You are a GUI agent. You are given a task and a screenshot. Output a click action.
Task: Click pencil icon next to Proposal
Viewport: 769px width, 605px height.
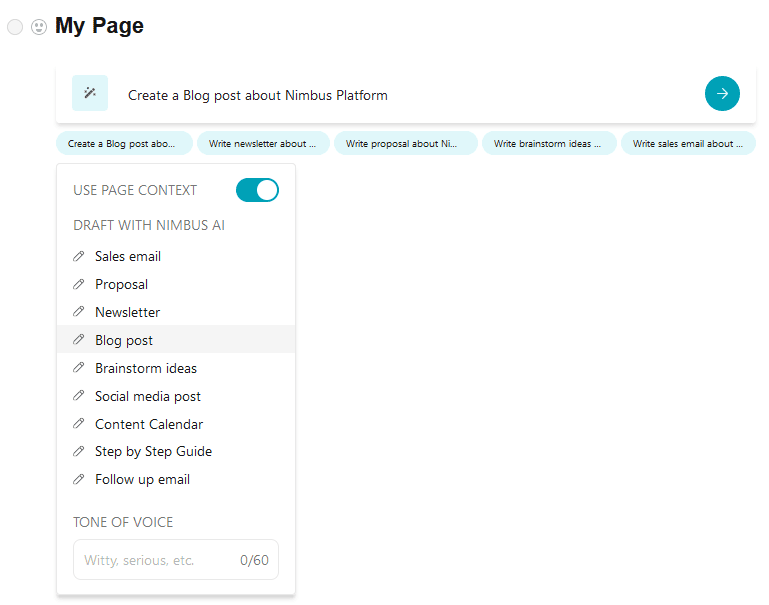tap(78, 284)
